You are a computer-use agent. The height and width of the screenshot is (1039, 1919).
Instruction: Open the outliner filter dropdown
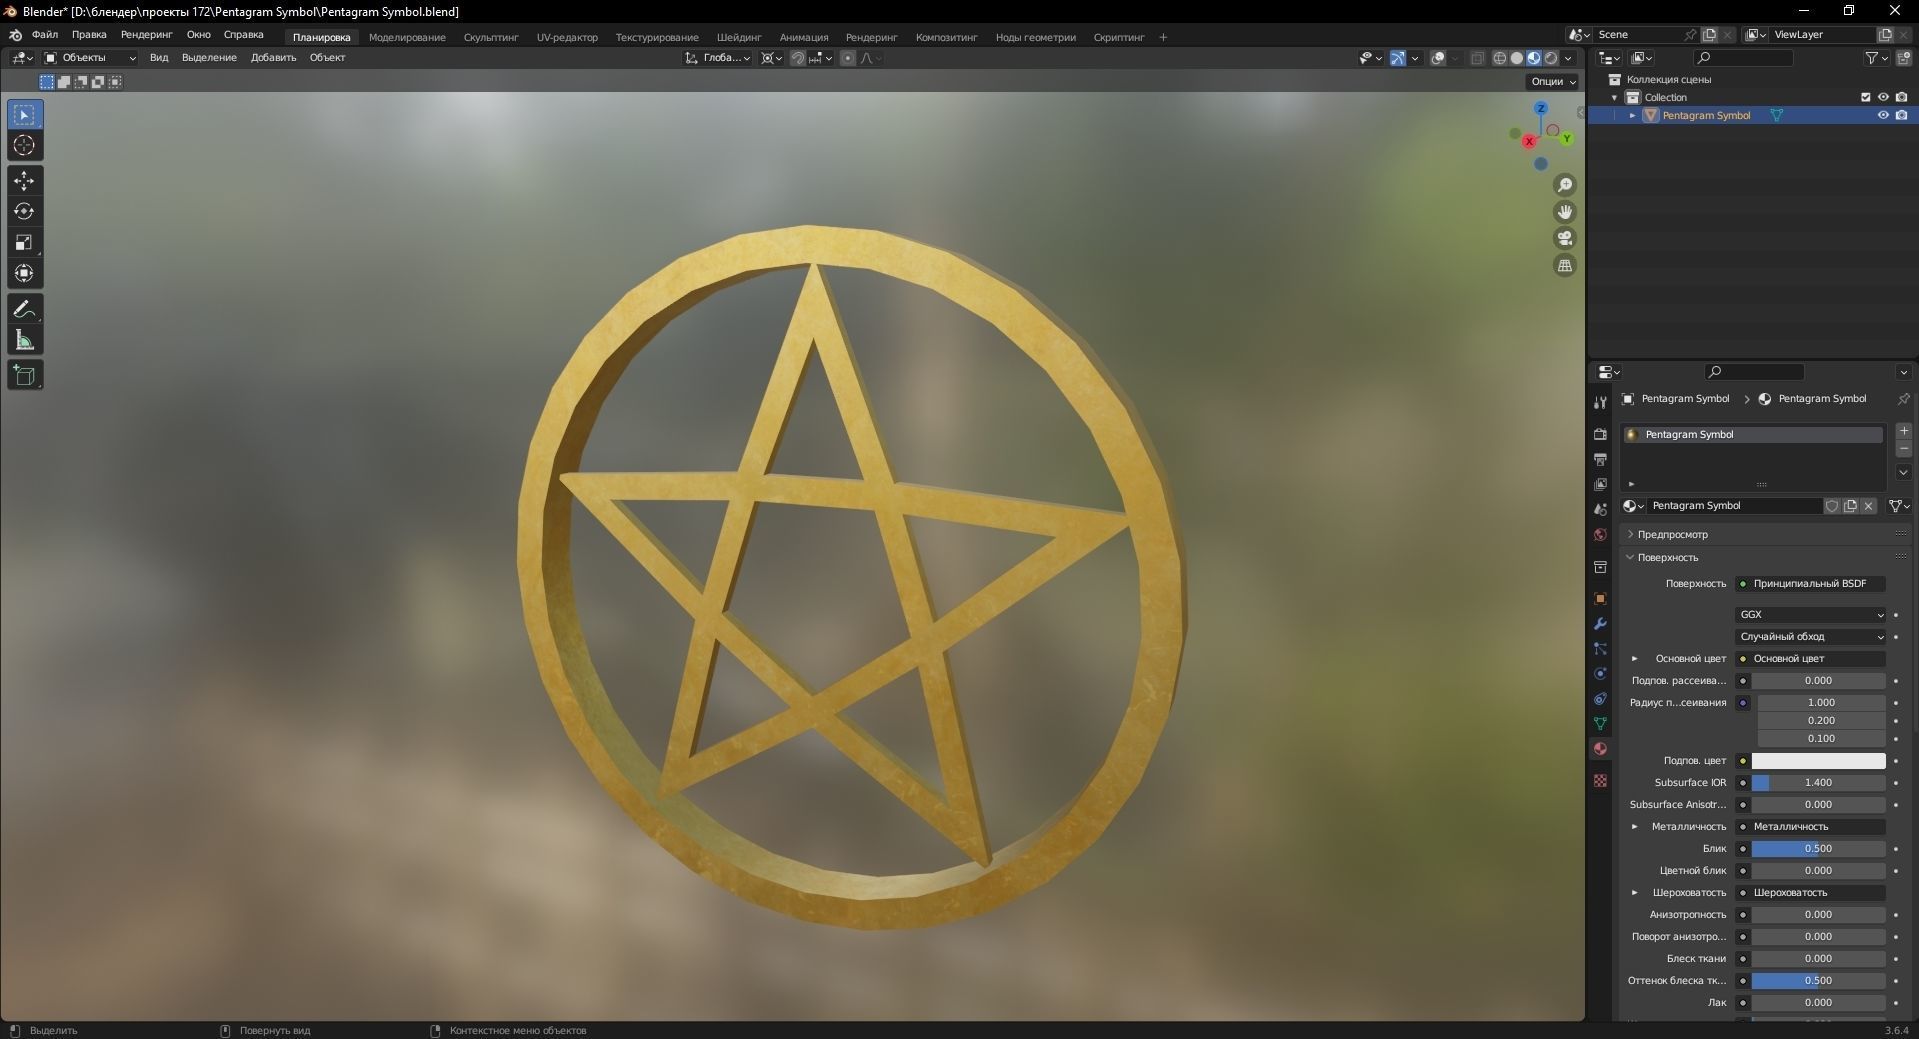pos(1877,58)
